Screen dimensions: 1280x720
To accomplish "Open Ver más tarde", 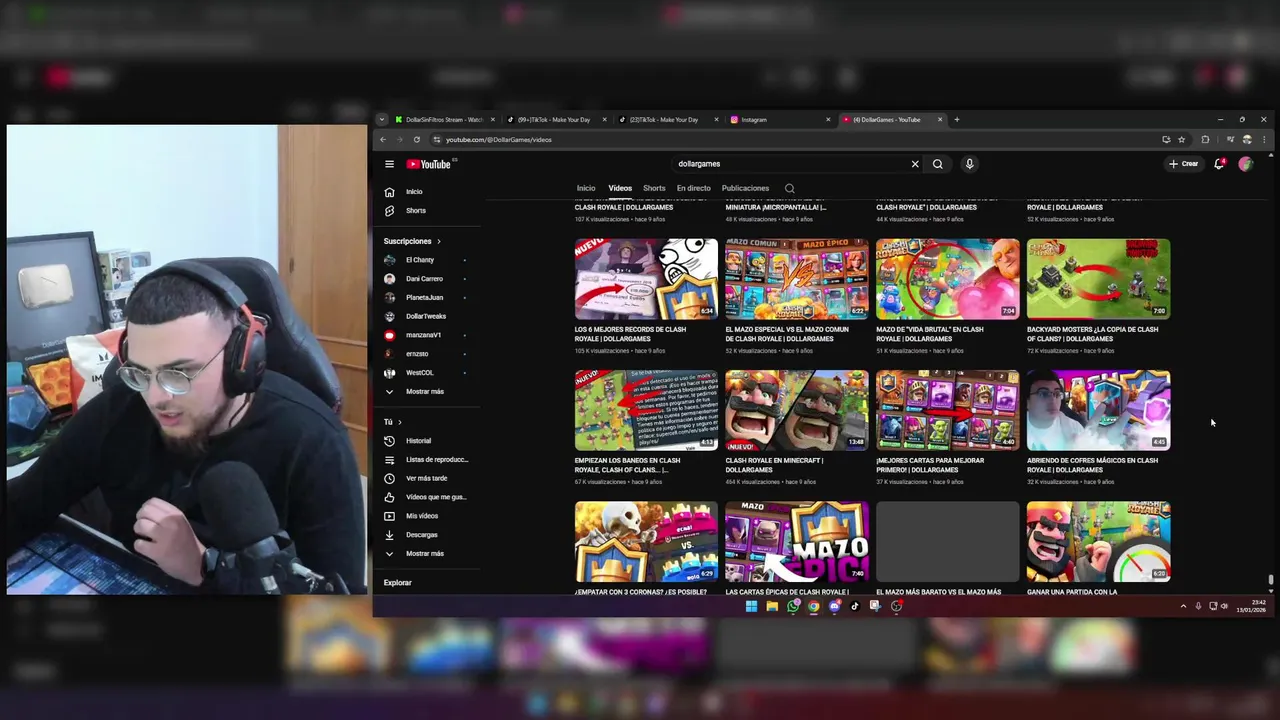I will [x=426, y=479].
